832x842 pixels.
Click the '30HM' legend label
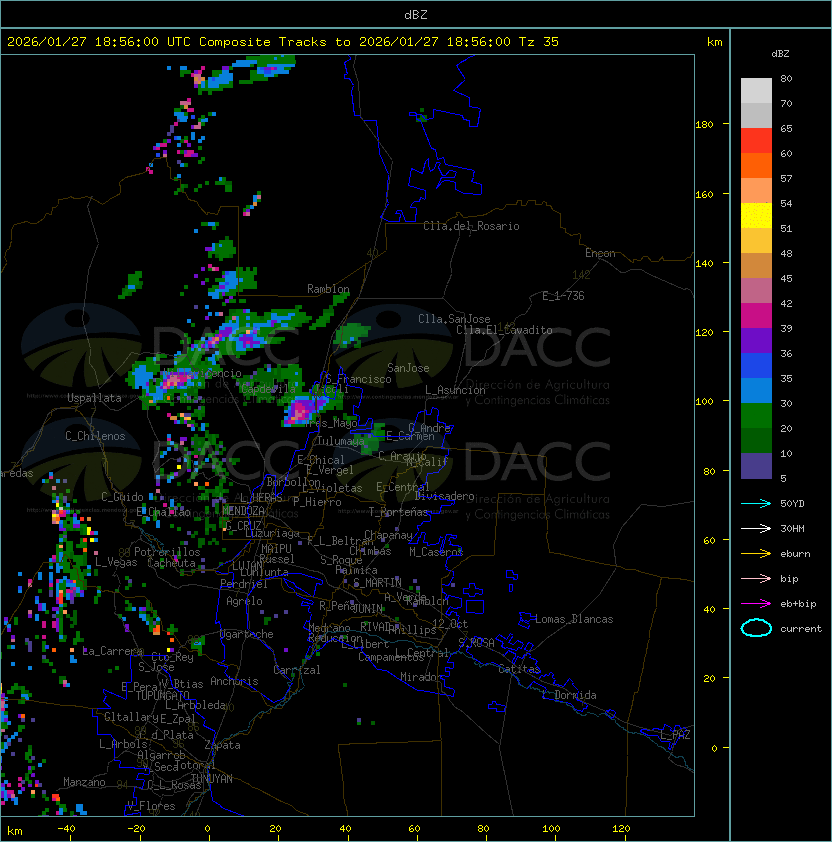pyautogui.click(x=792, y=528)
